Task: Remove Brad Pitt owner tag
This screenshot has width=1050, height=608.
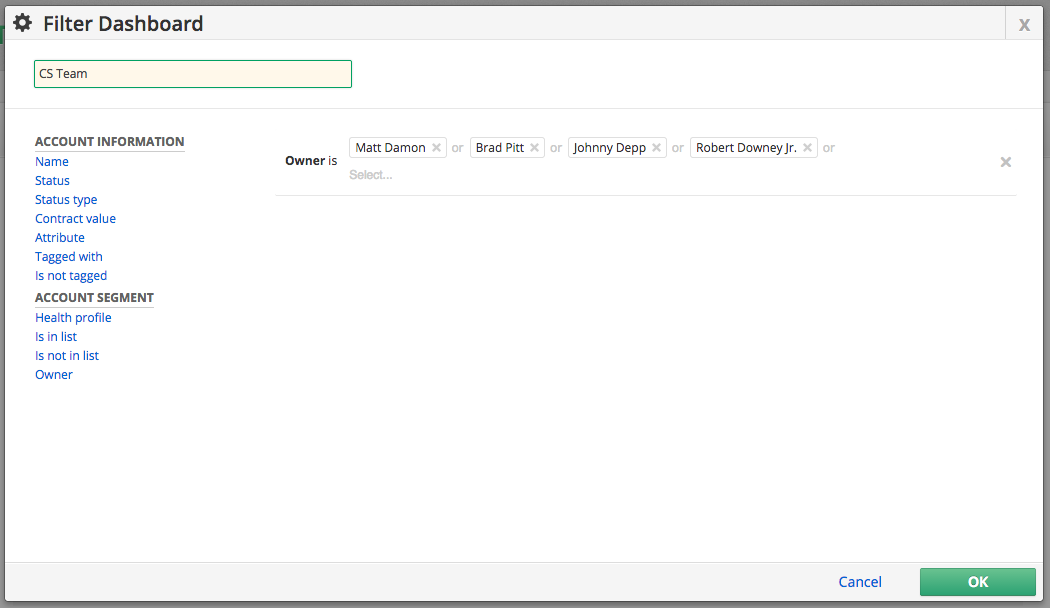Action: coord(534,147)
